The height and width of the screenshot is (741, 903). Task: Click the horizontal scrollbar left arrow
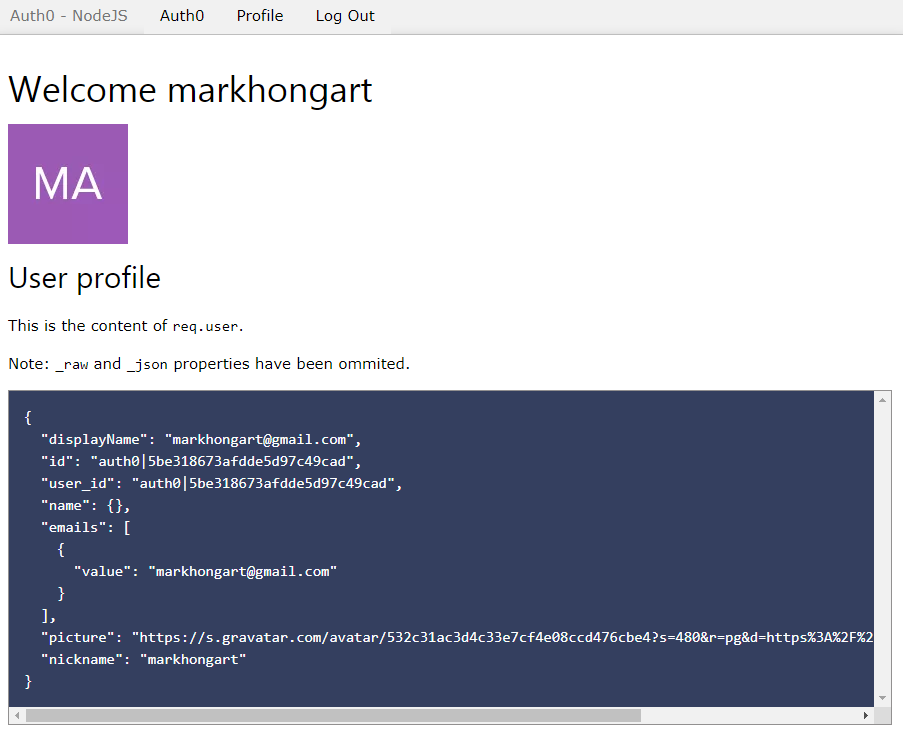coord(16,716)
